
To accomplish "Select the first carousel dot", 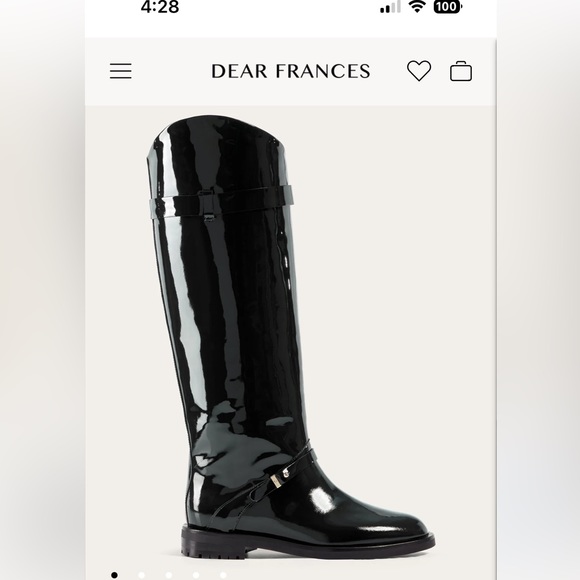I will coord(114,575).
